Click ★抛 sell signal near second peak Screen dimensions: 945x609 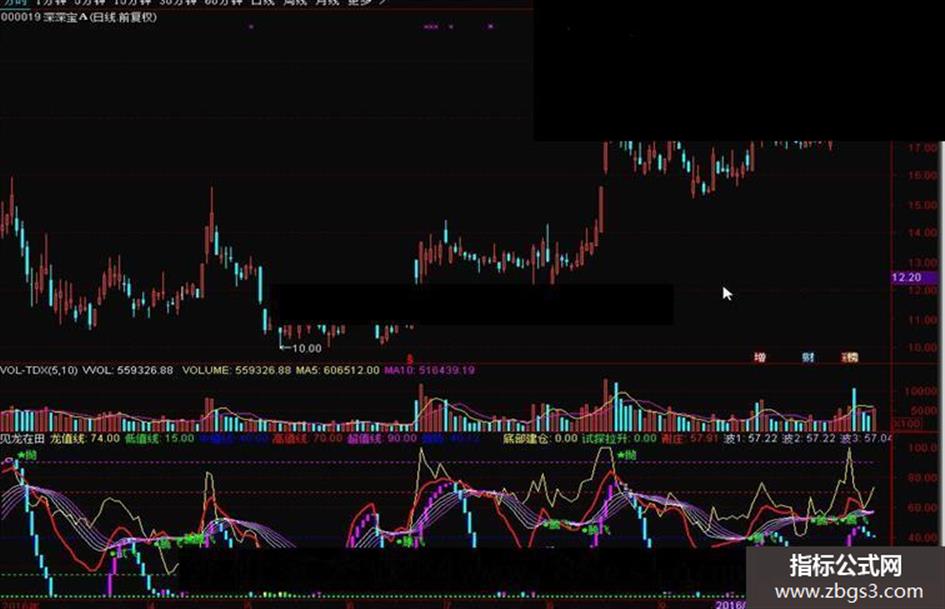[627, 455]
